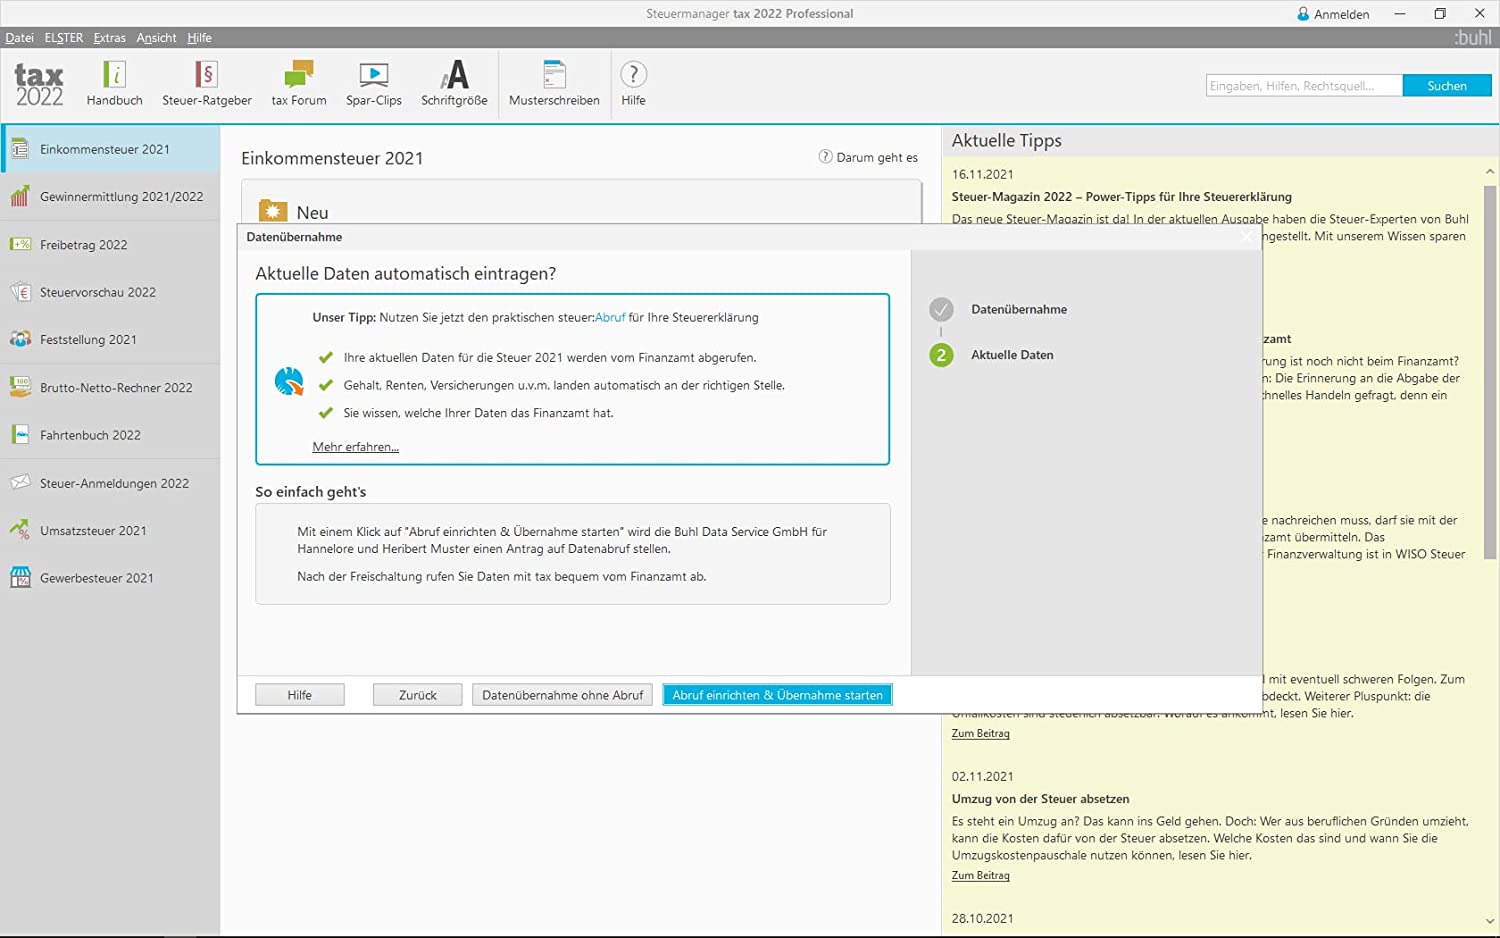Select Fahrtenbuch 2022 in sidebar

90,435
